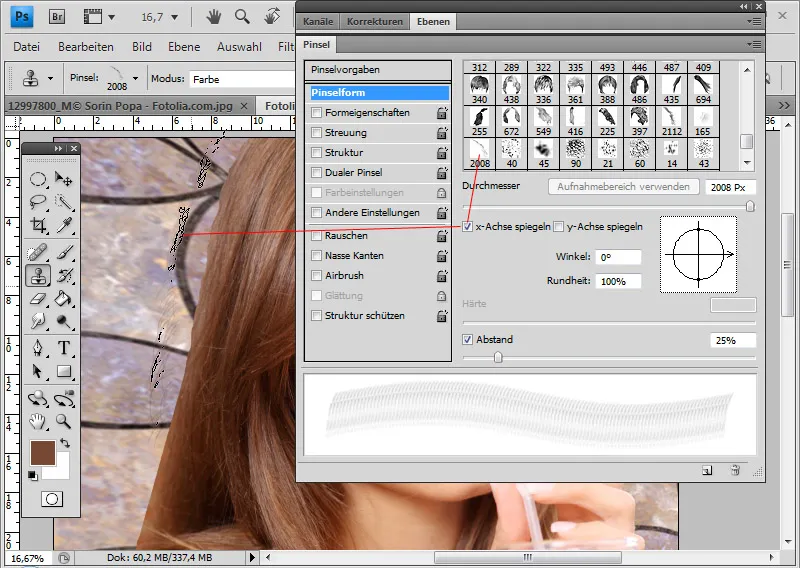Enable Rauschen checkbox
This screenshot has height=568, width=800.
[316, 236]
